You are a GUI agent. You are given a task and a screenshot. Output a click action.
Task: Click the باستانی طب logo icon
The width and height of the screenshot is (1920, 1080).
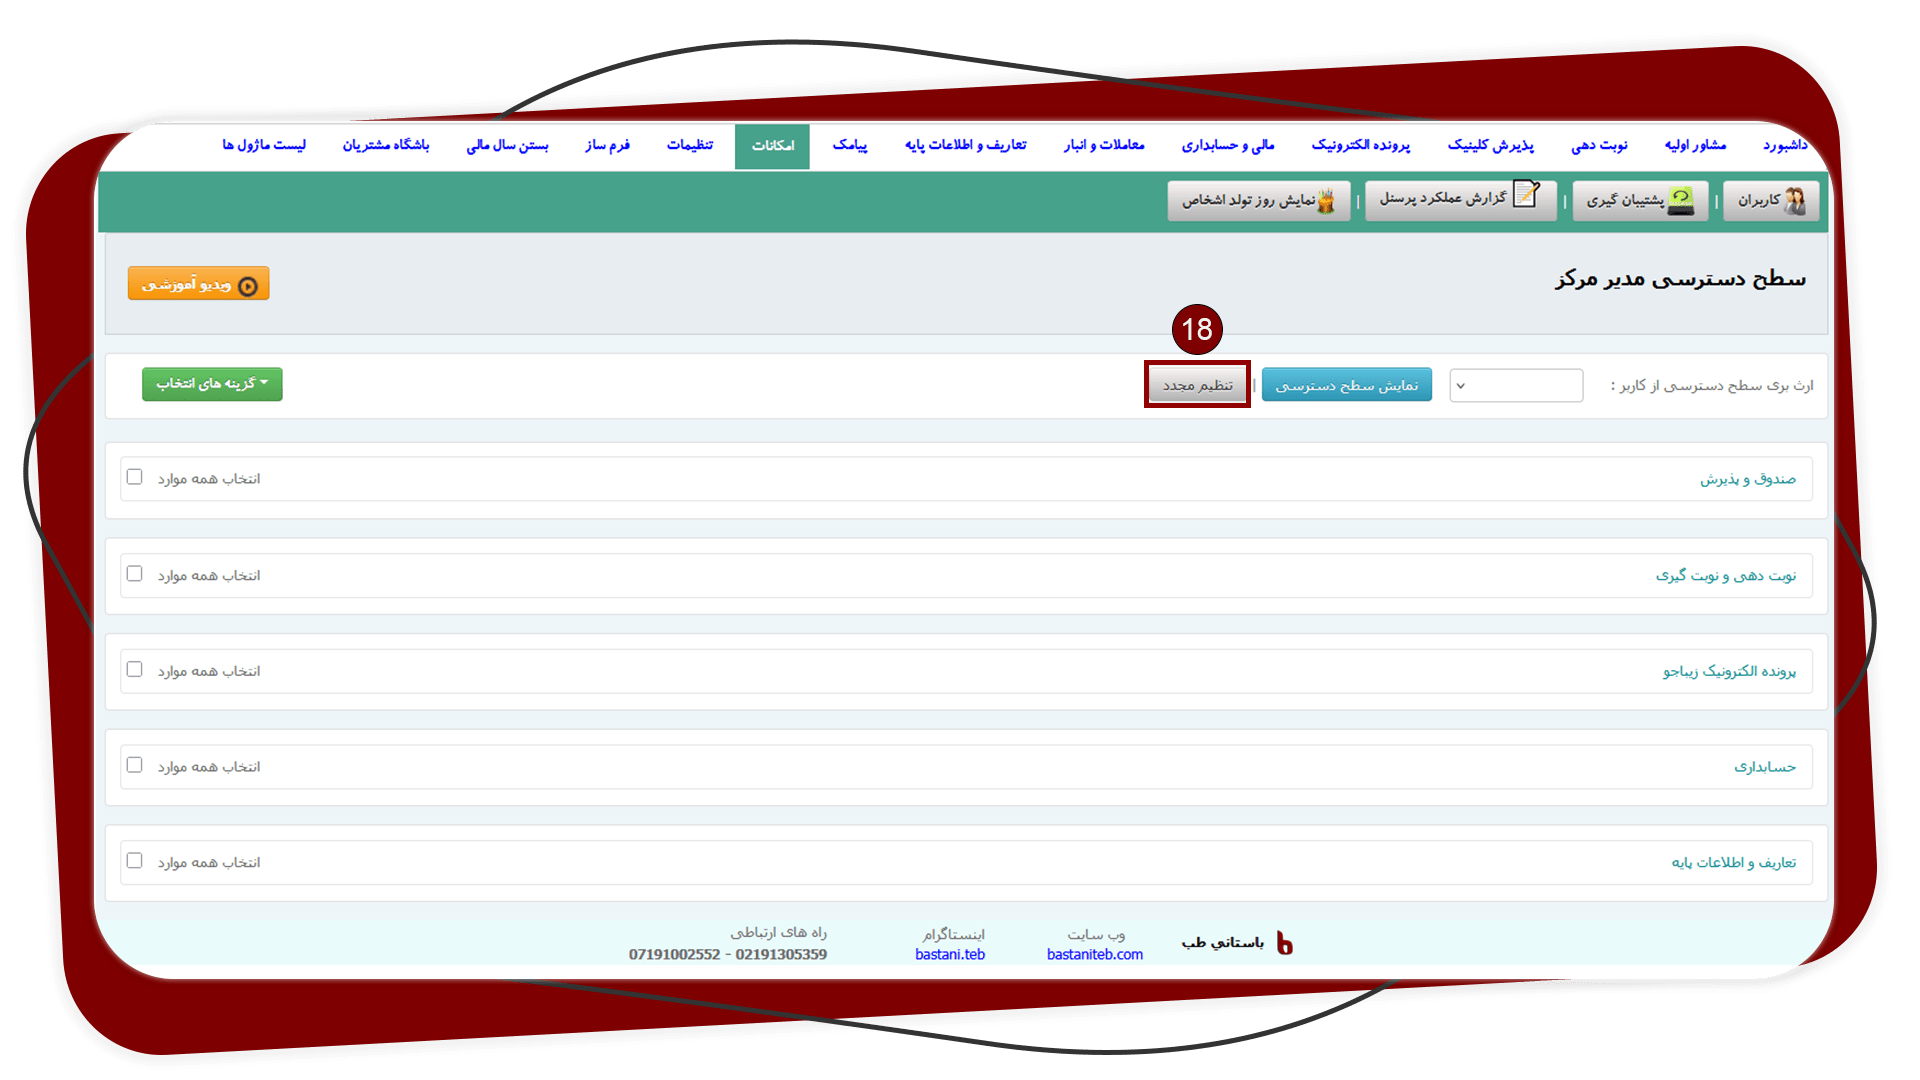click(1285, 943)
